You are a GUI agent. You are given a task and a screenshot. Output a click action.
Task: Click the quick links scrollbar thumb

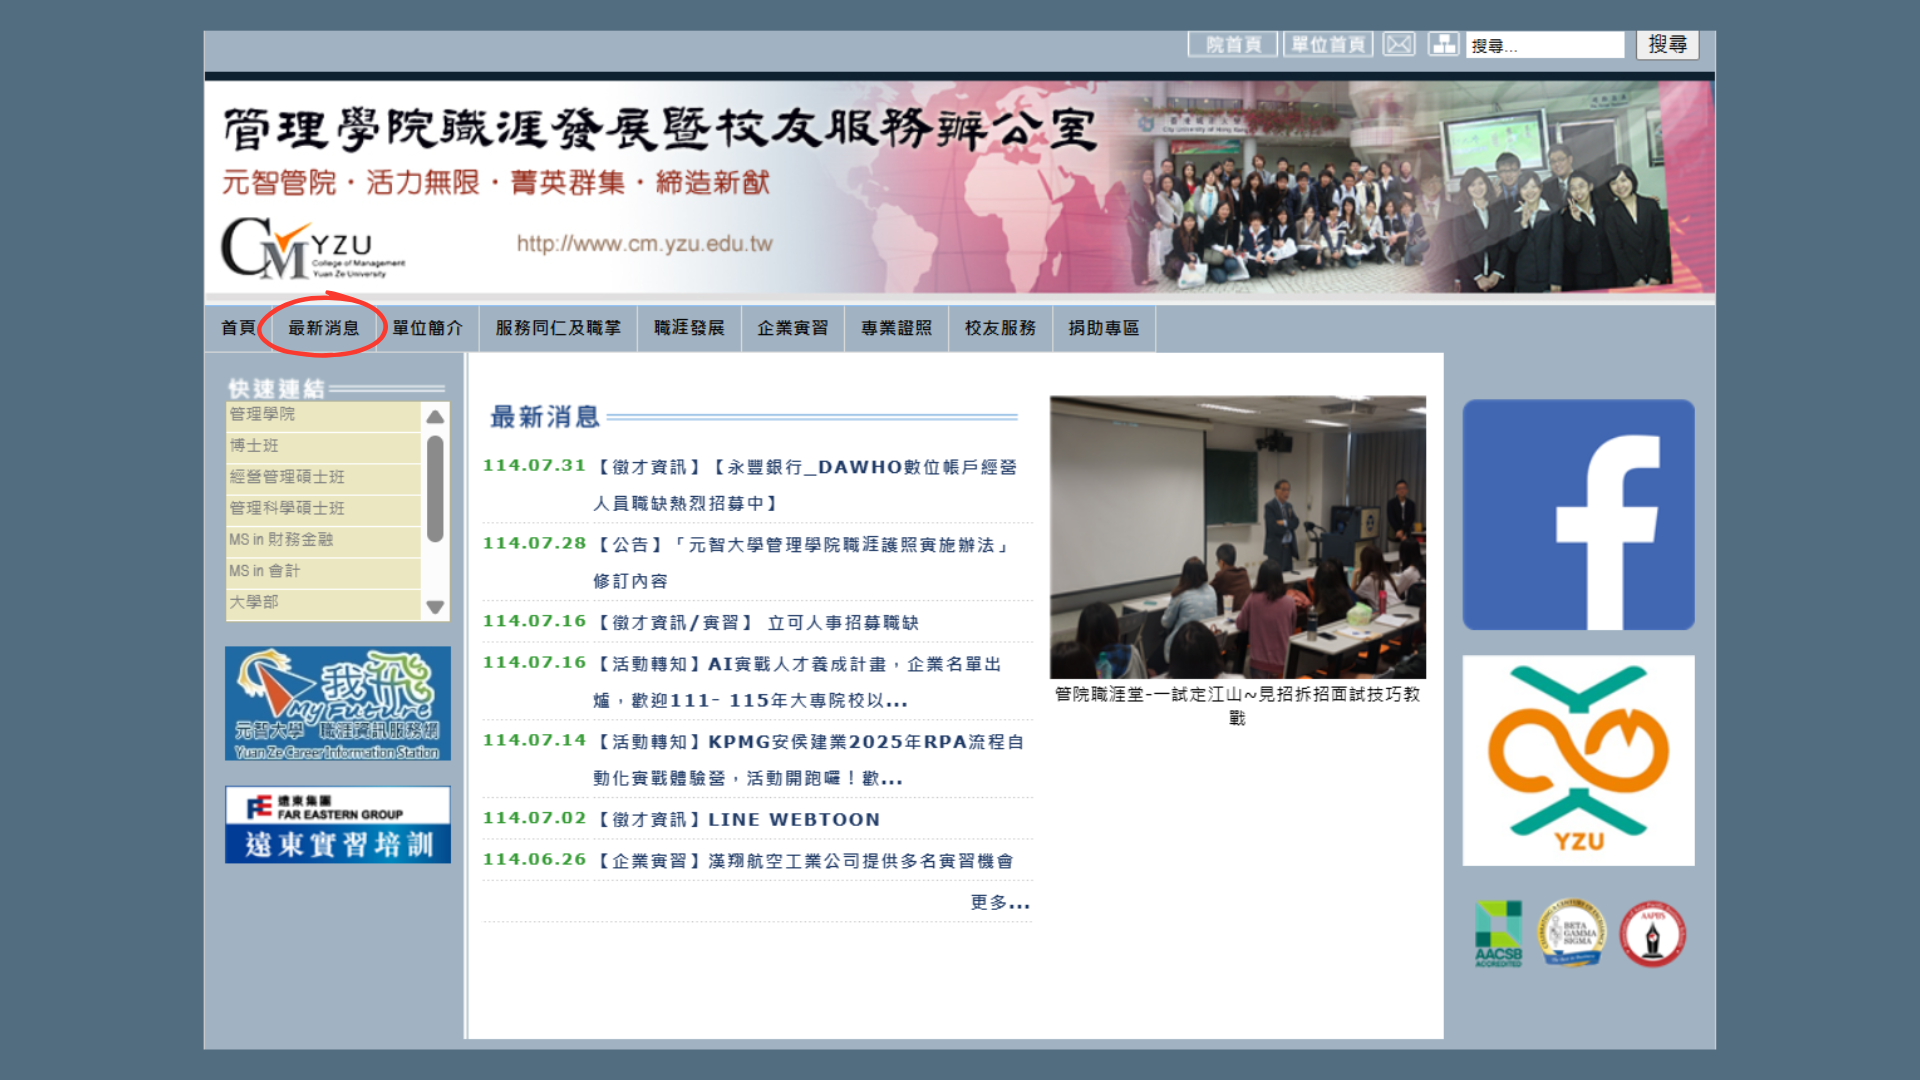(435, 488)
